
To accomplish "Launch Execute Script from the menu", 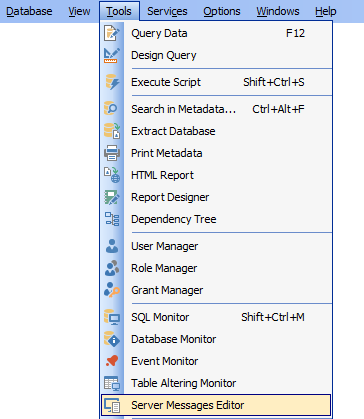I will tap(216, 82).
